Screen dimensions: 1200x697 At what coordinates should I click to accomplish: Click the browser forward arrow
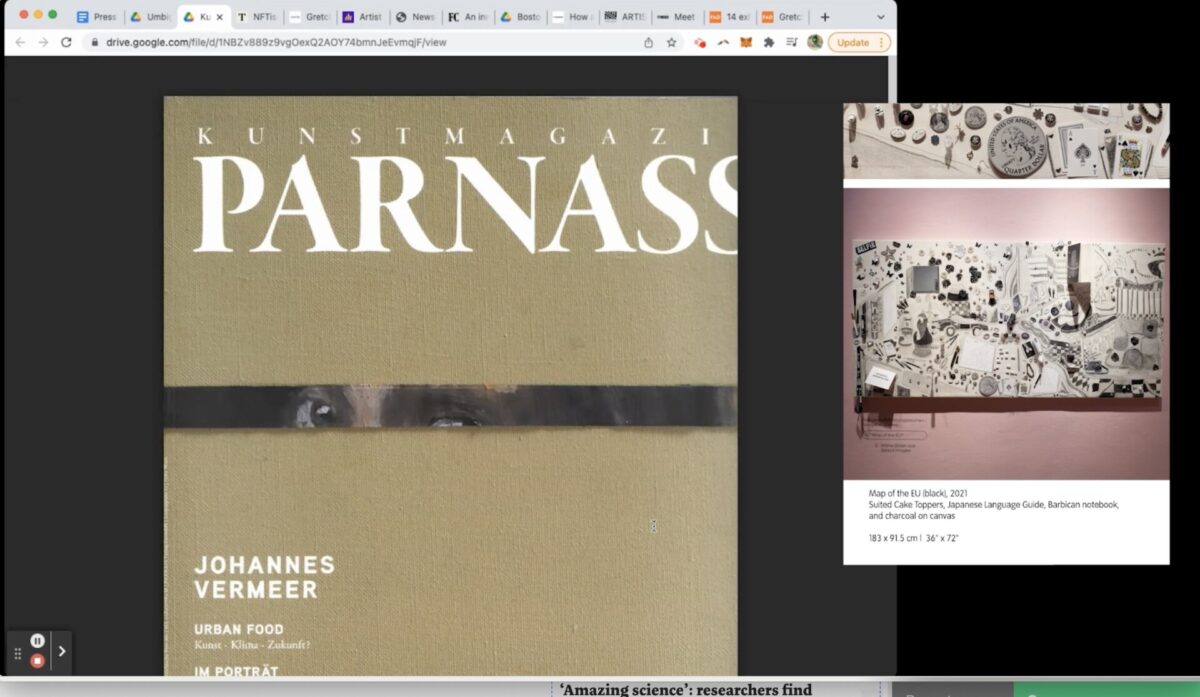(42, 42)
